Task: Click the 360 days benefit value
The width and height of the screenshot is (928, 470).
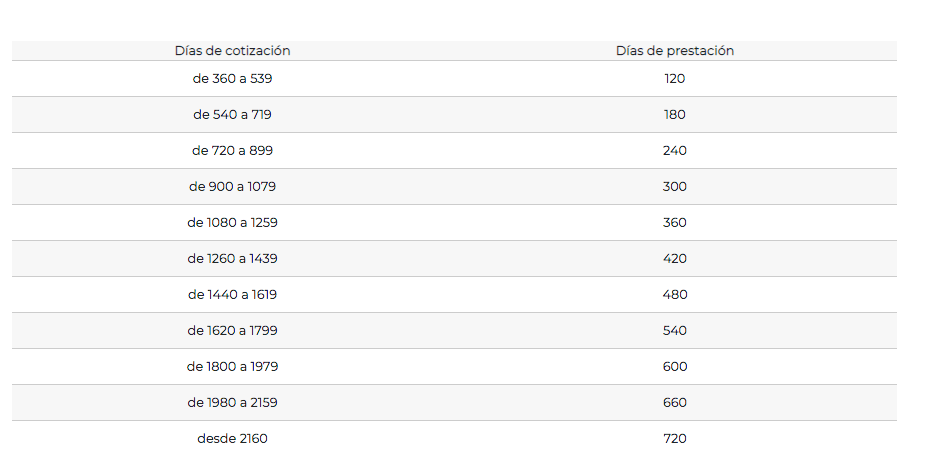Action: tap(674, 222)
